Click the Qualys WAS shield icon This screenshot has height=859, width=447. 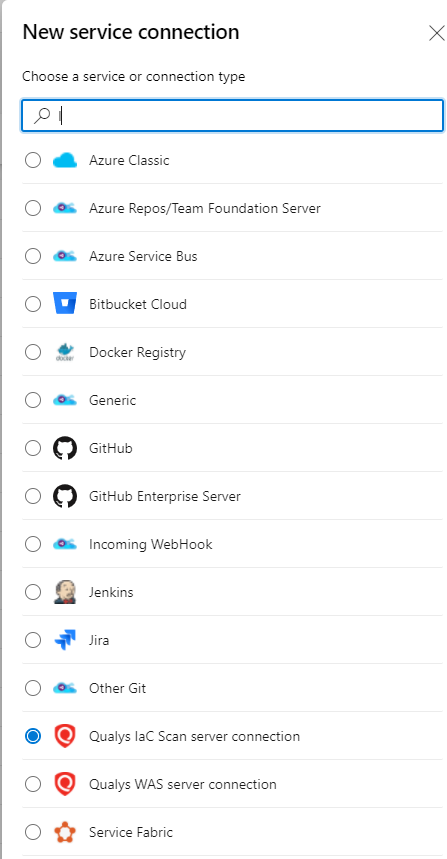[x=65, y=784]
